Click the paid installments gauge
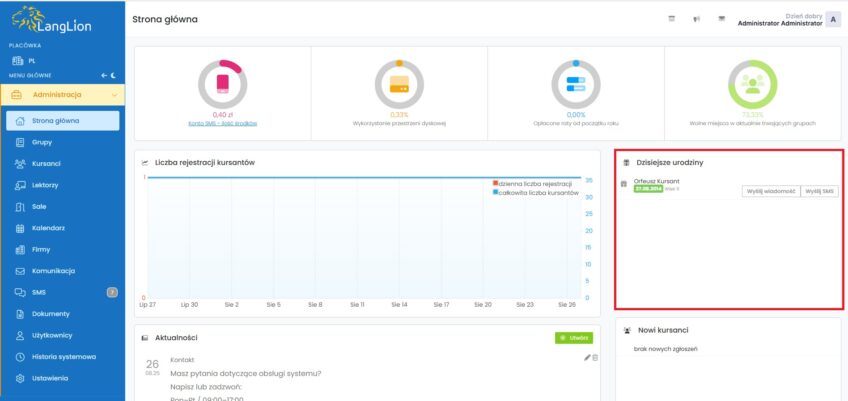 coord(576,84)
